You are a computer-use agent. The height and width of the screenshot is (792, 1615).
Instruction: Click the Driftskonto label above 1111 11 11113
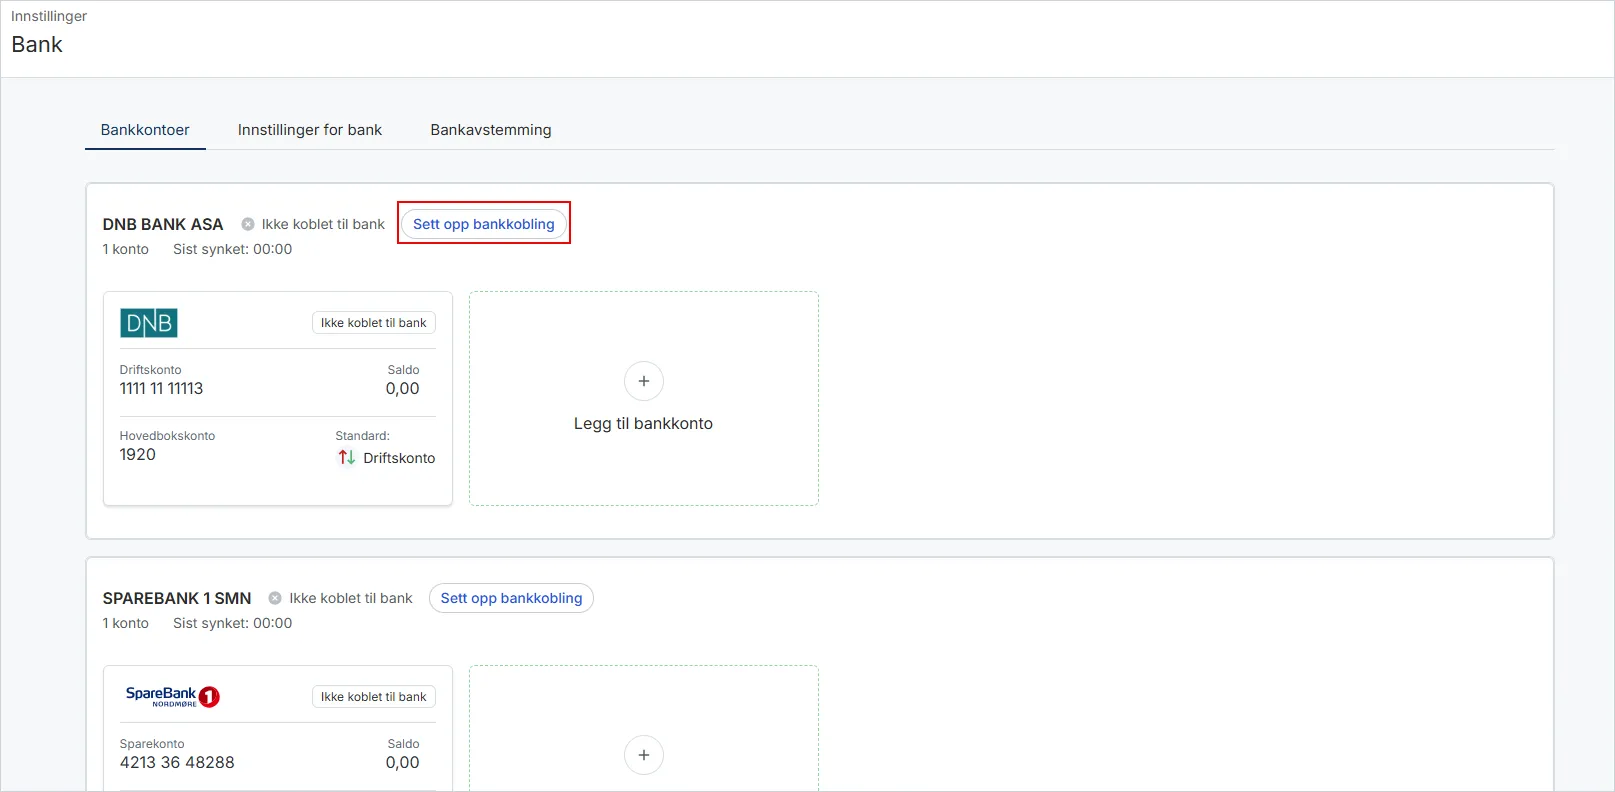151,370
